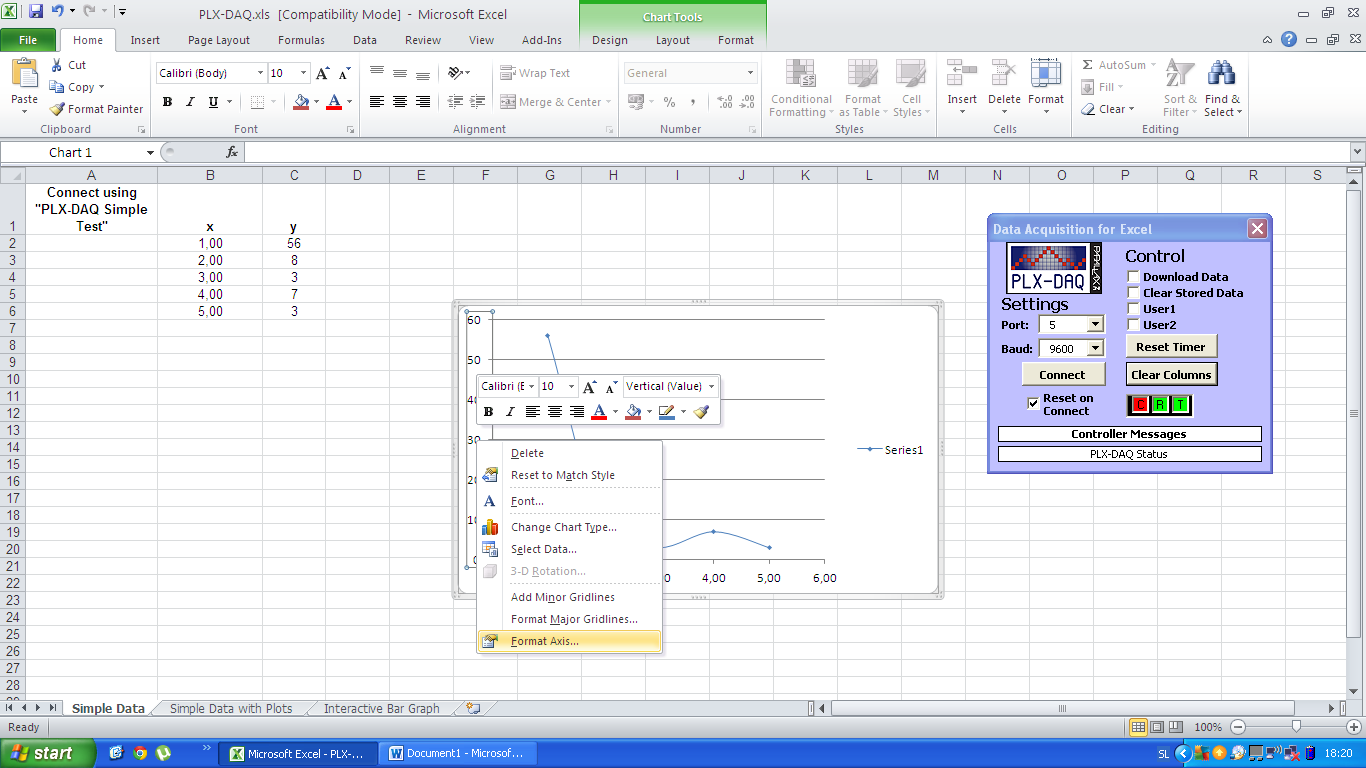Image resolution: width=1366 pixels, height=768 pixels.
Task: Open Conditional Formatting options
Action: click(x=800, y=89)
